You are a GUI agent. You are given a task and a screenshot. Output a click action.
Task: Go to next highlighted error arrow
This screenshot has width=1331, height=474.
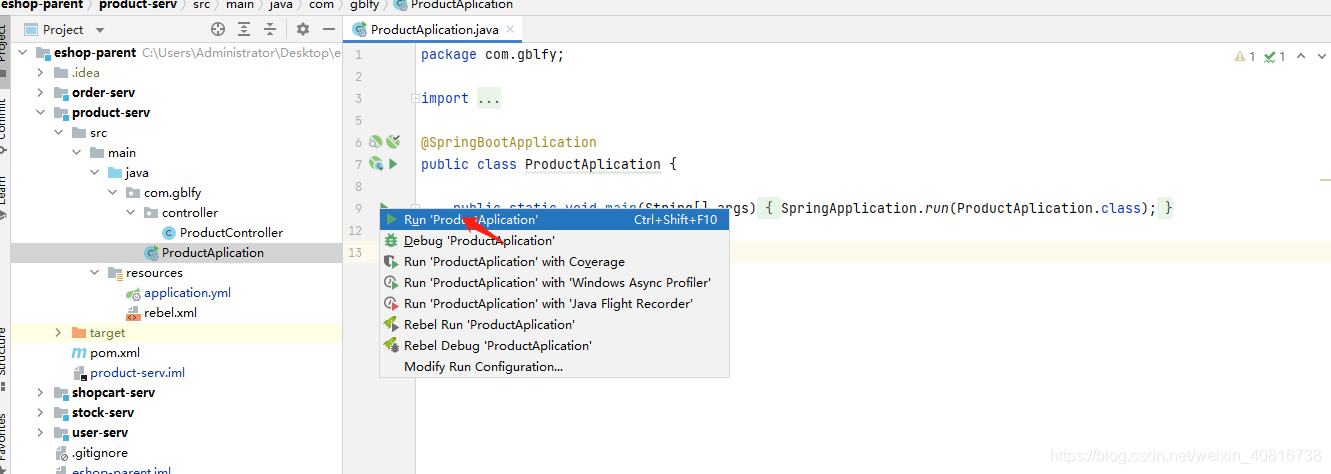1321,56
